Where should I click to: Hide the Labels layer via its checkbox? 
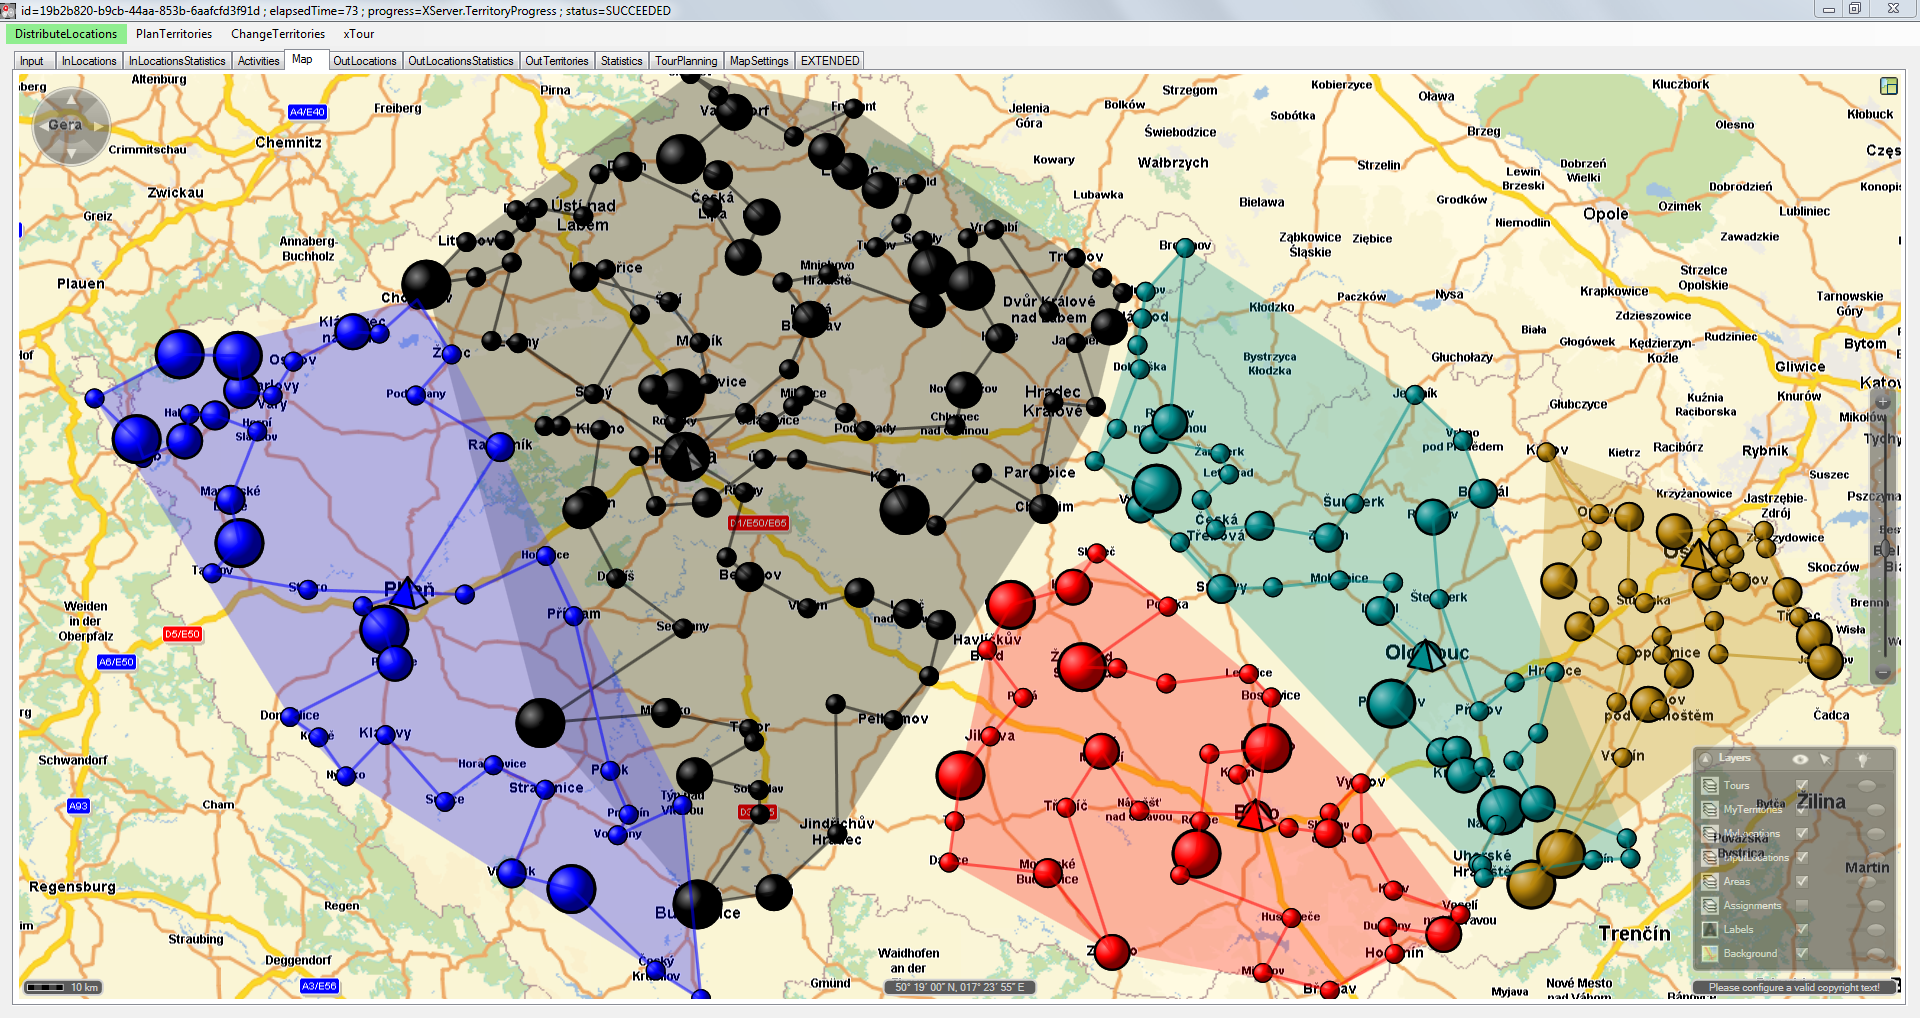pos(1802,929)
